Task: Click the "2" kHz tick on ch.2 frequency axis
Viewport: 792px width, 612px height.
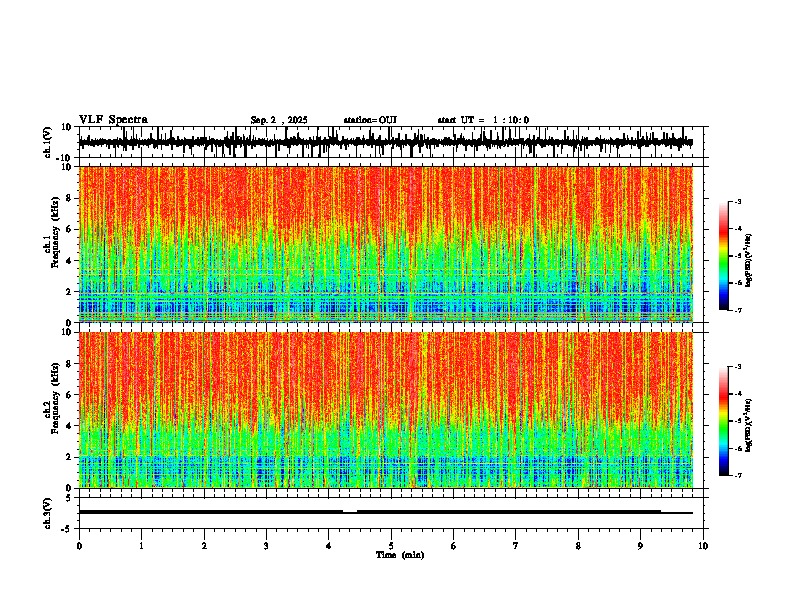Action: (69, 457)
